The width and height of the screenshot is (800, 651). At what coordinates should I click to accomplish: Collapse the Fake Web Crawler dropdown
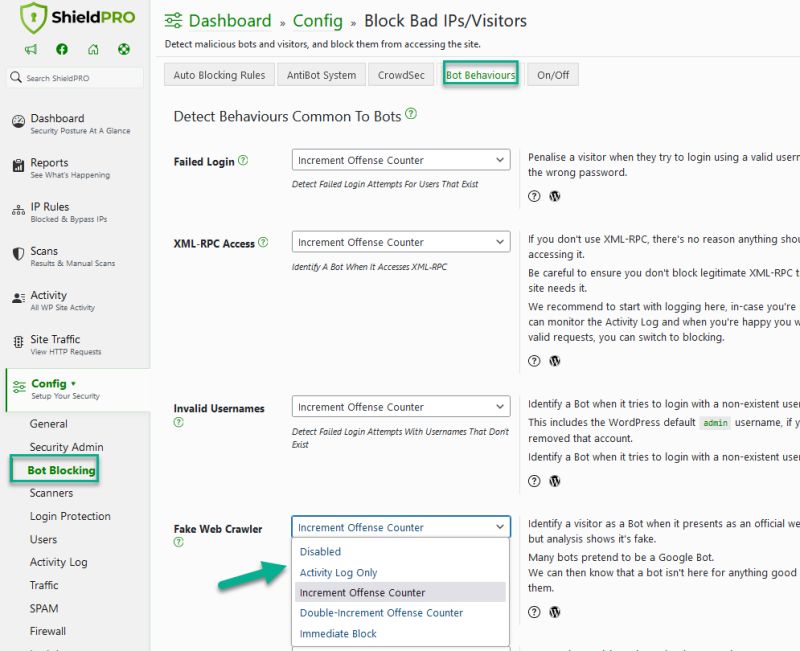401,527
